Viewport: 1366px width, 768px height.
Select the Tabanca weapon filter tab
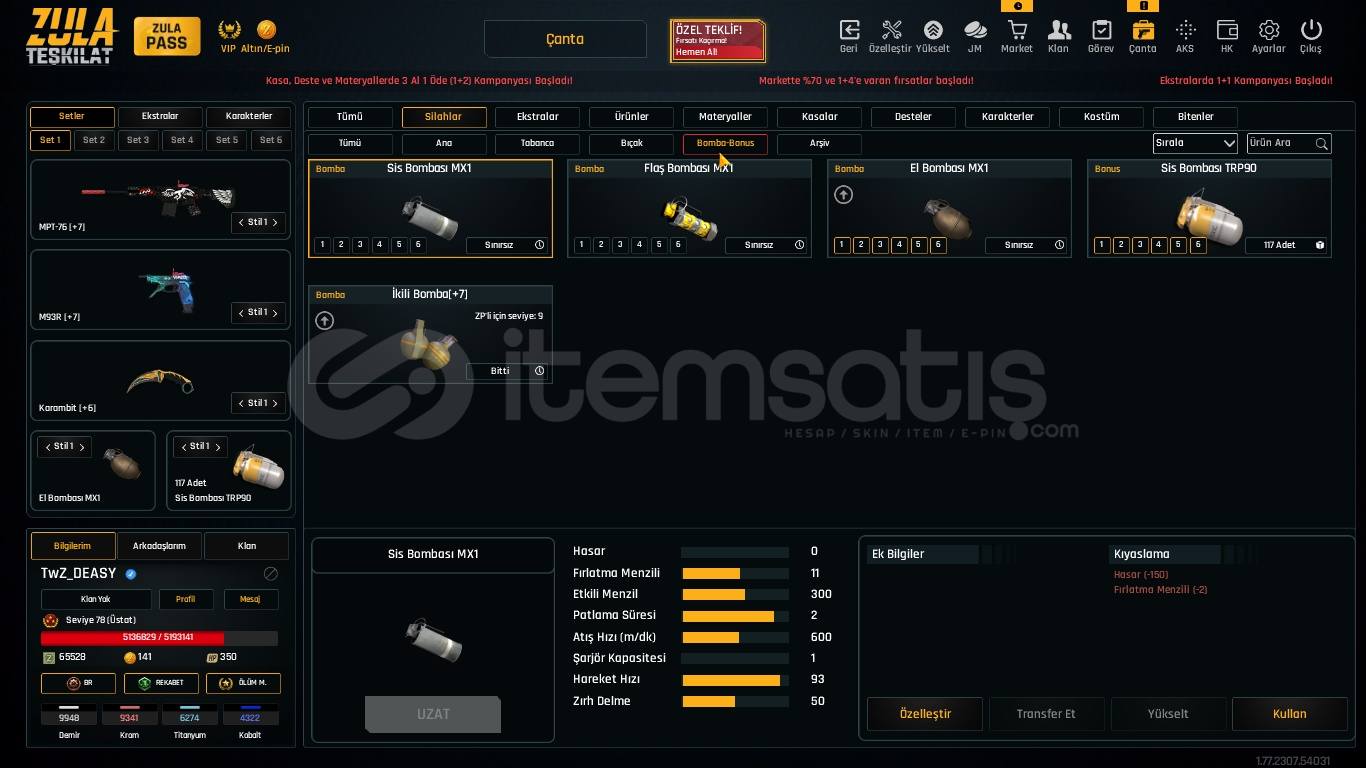tap(537, 143)
